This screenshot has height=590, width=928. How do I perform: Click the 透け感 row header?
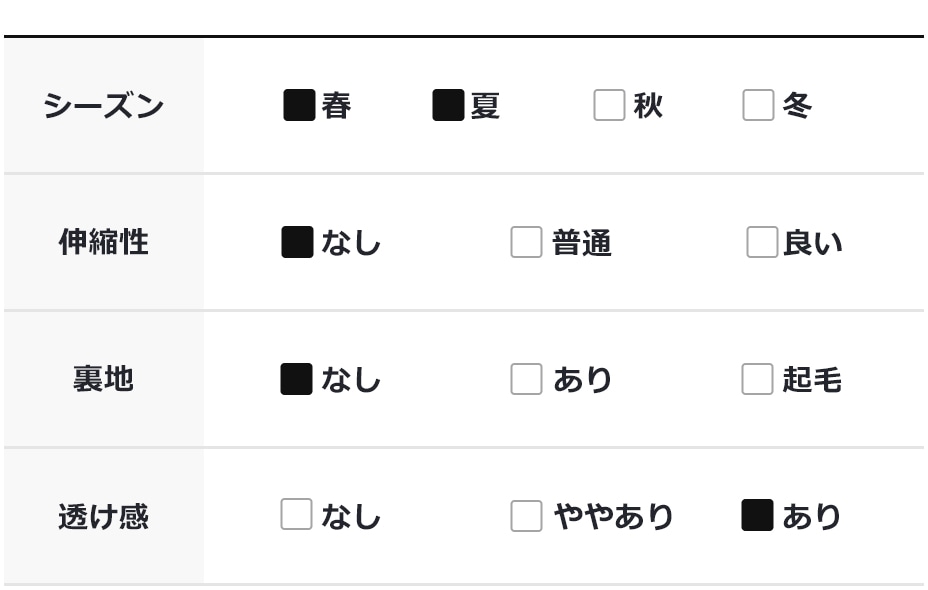click(x=103, y=516)
